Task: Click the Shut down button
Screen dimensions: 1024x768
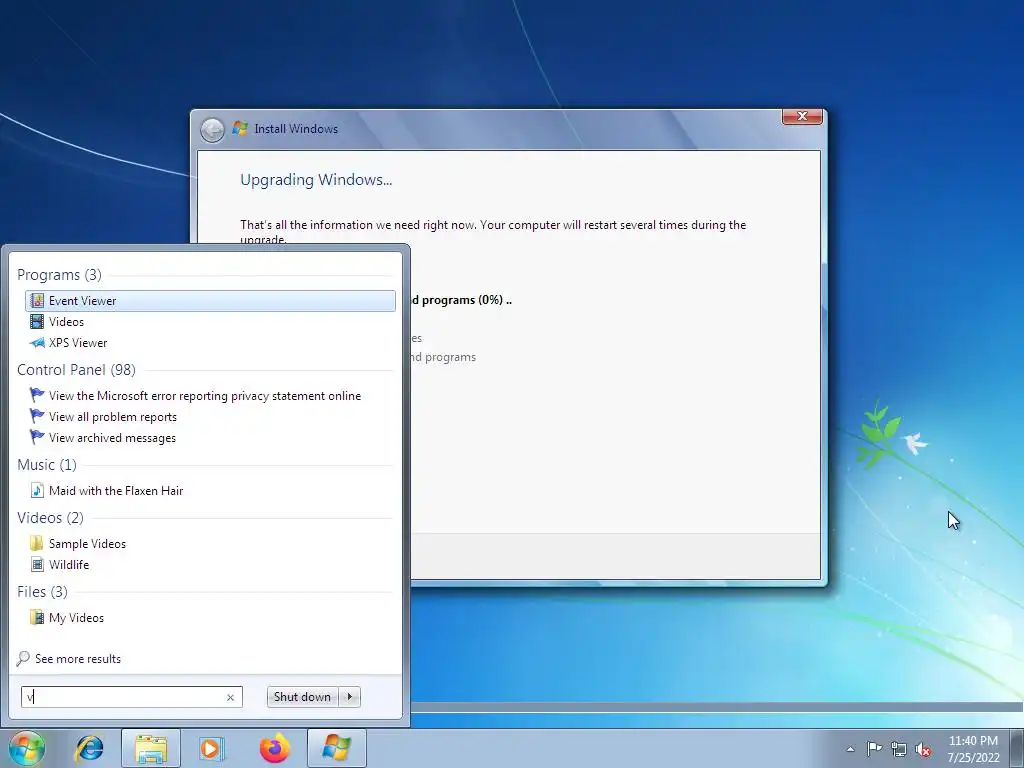Action: tap(302, 697)
